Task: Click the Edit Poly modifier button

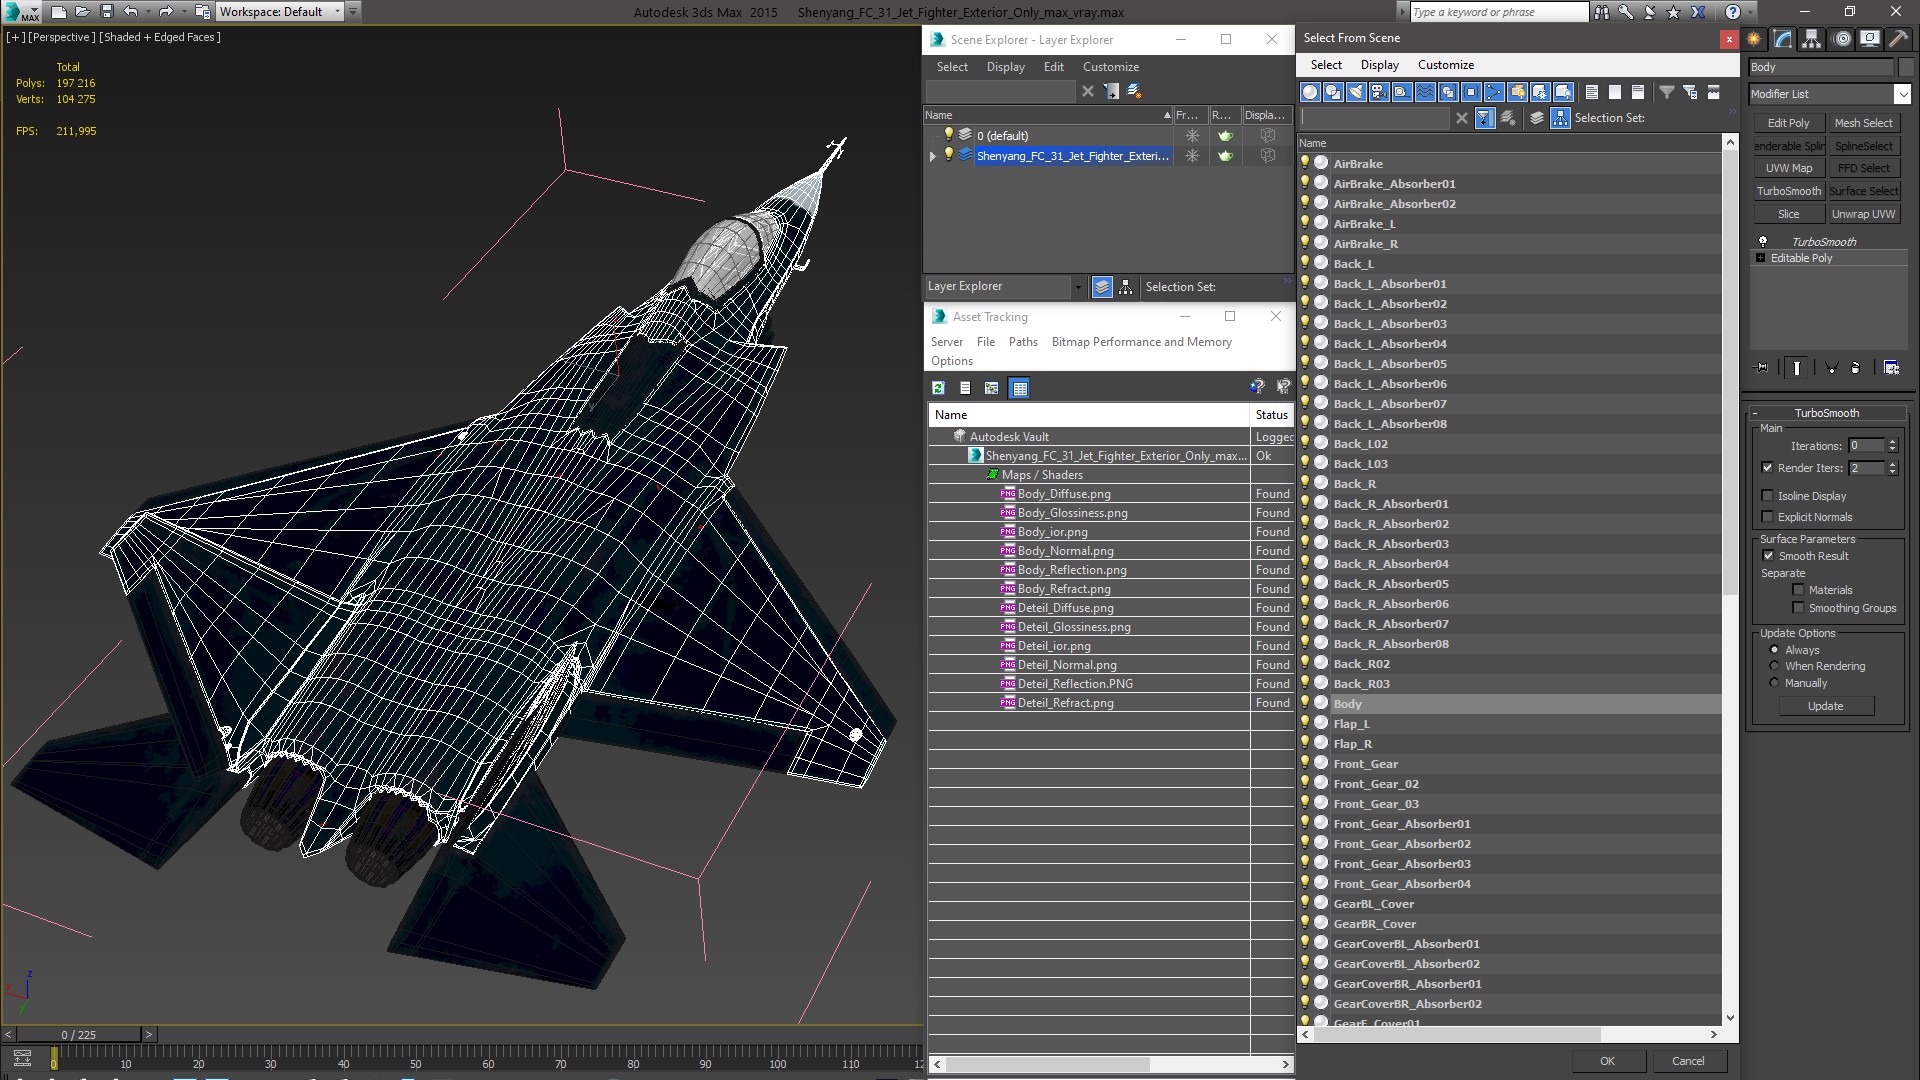Action: point(1788,123)
